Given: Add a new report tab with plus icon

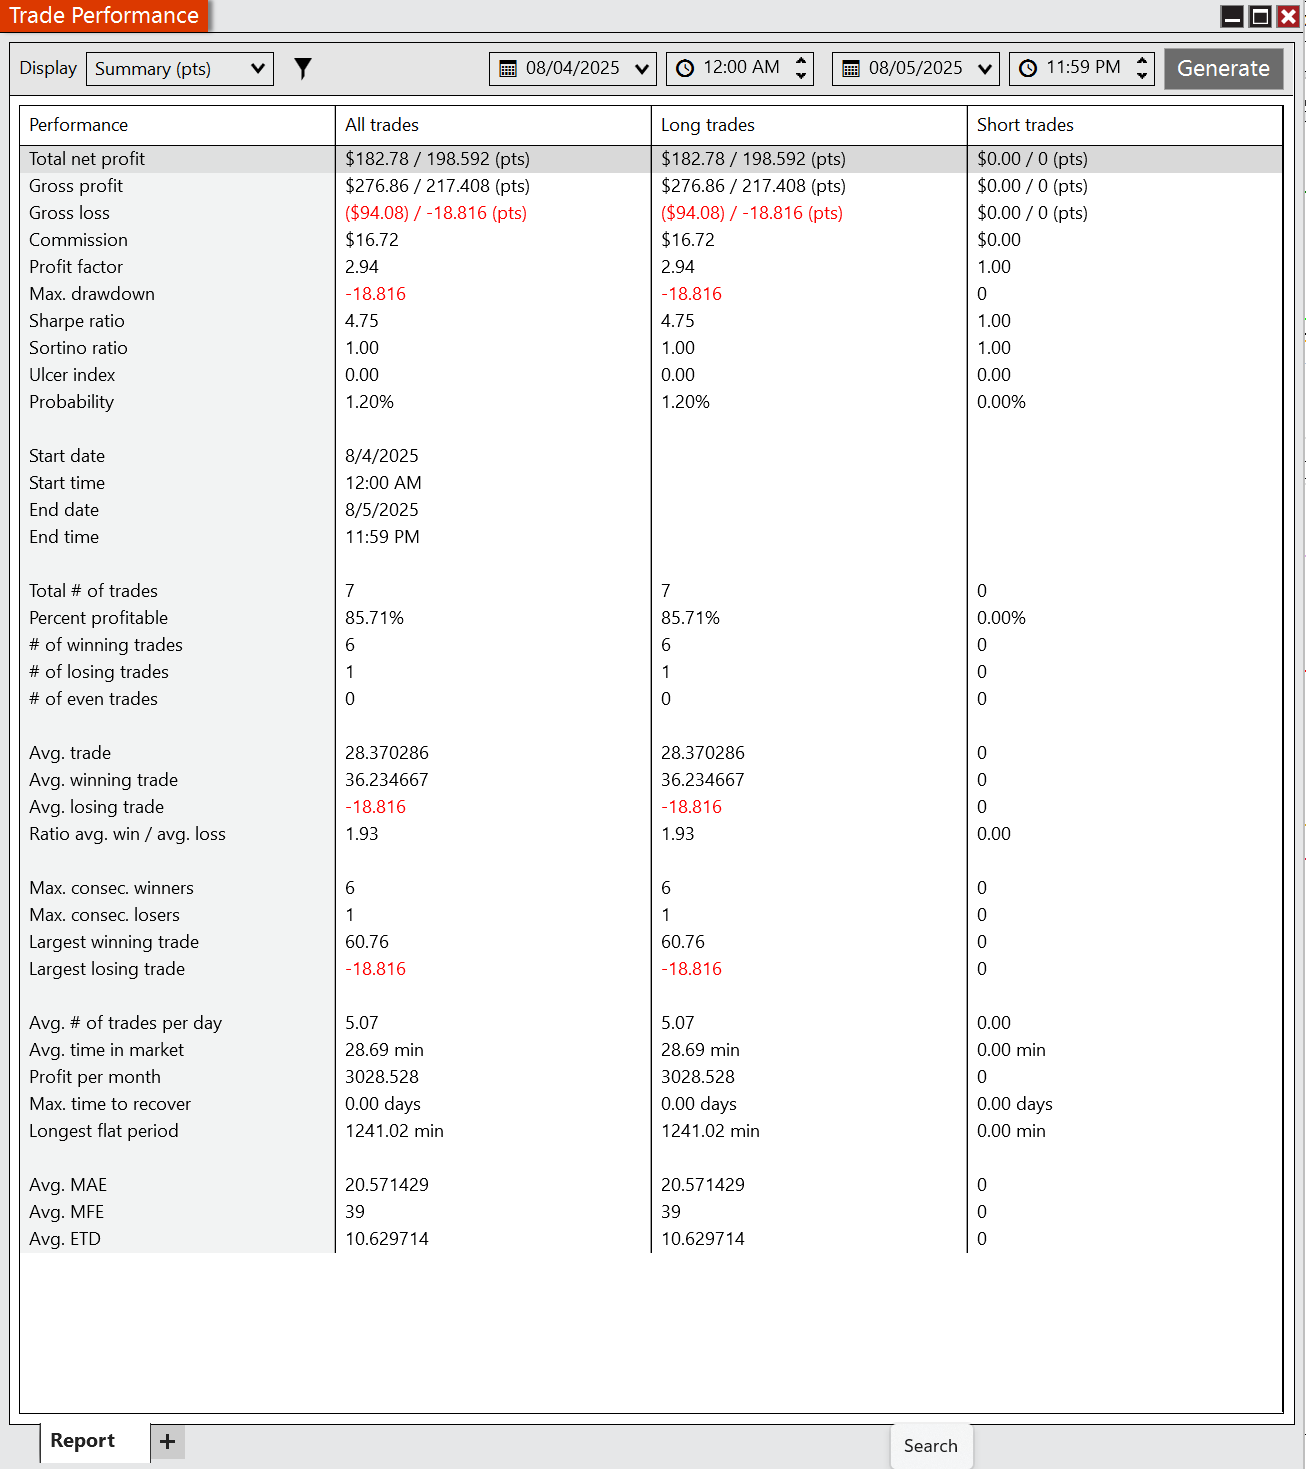Looking at the screenshot, I should (x=168, y=1441).
